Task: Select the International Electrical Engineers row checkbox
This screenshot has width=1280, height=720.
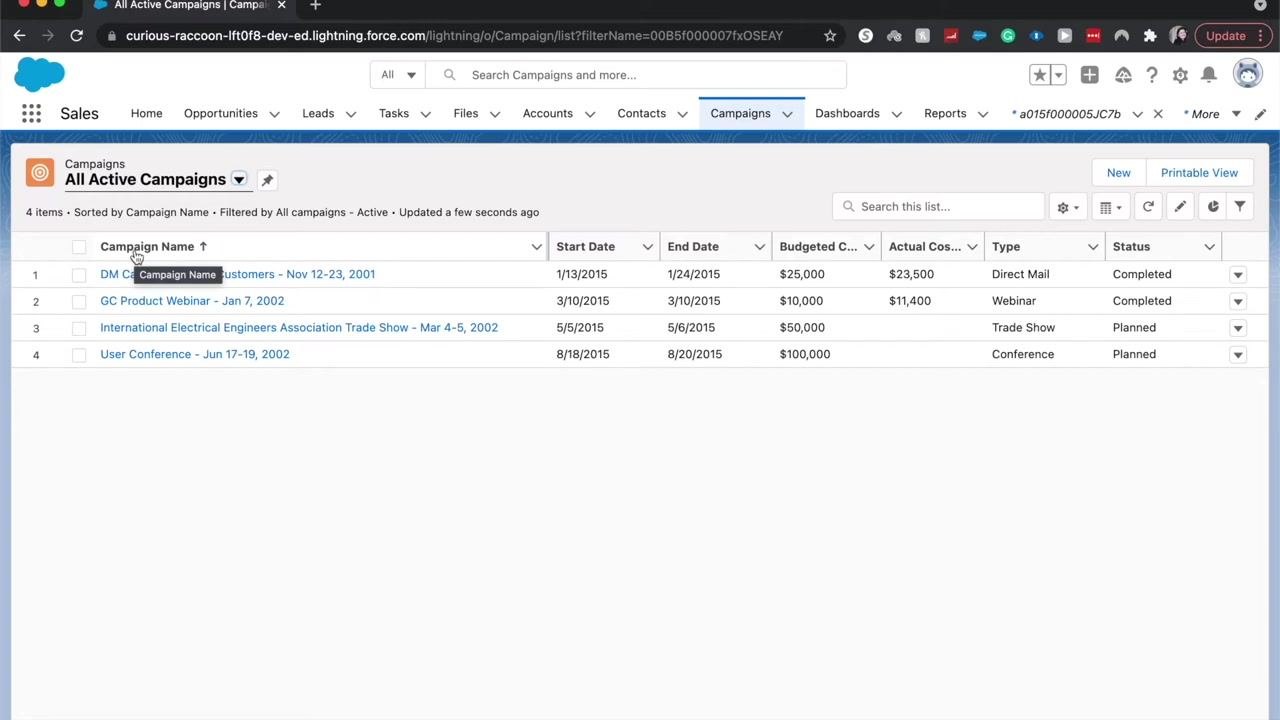Action: [x=79, y=328]
